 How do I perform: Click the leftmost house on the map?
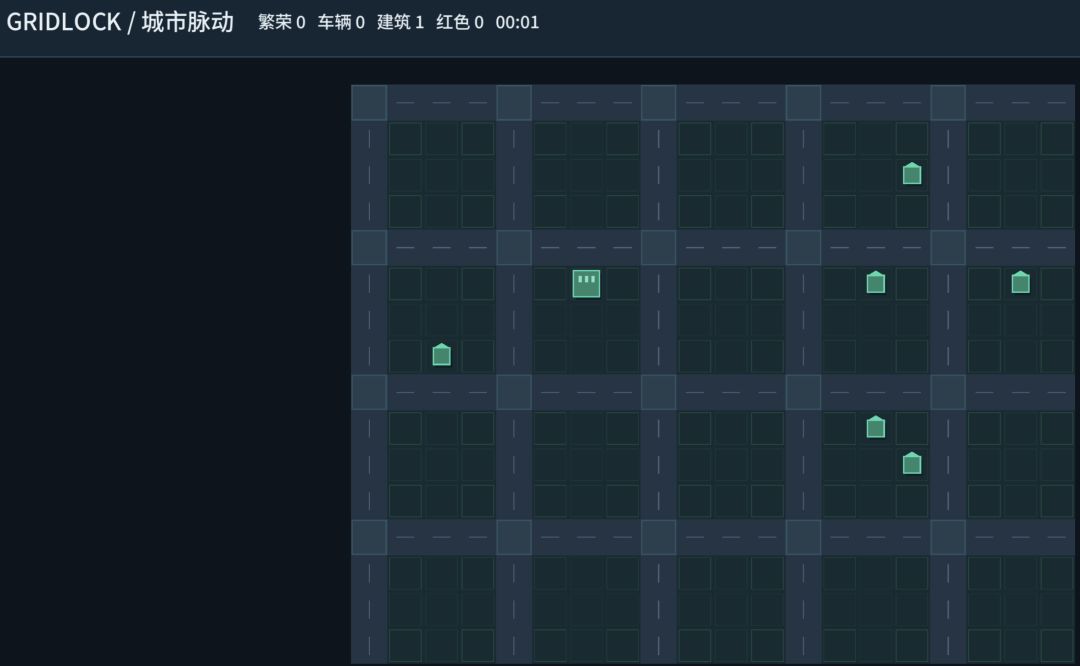point(442,355)
